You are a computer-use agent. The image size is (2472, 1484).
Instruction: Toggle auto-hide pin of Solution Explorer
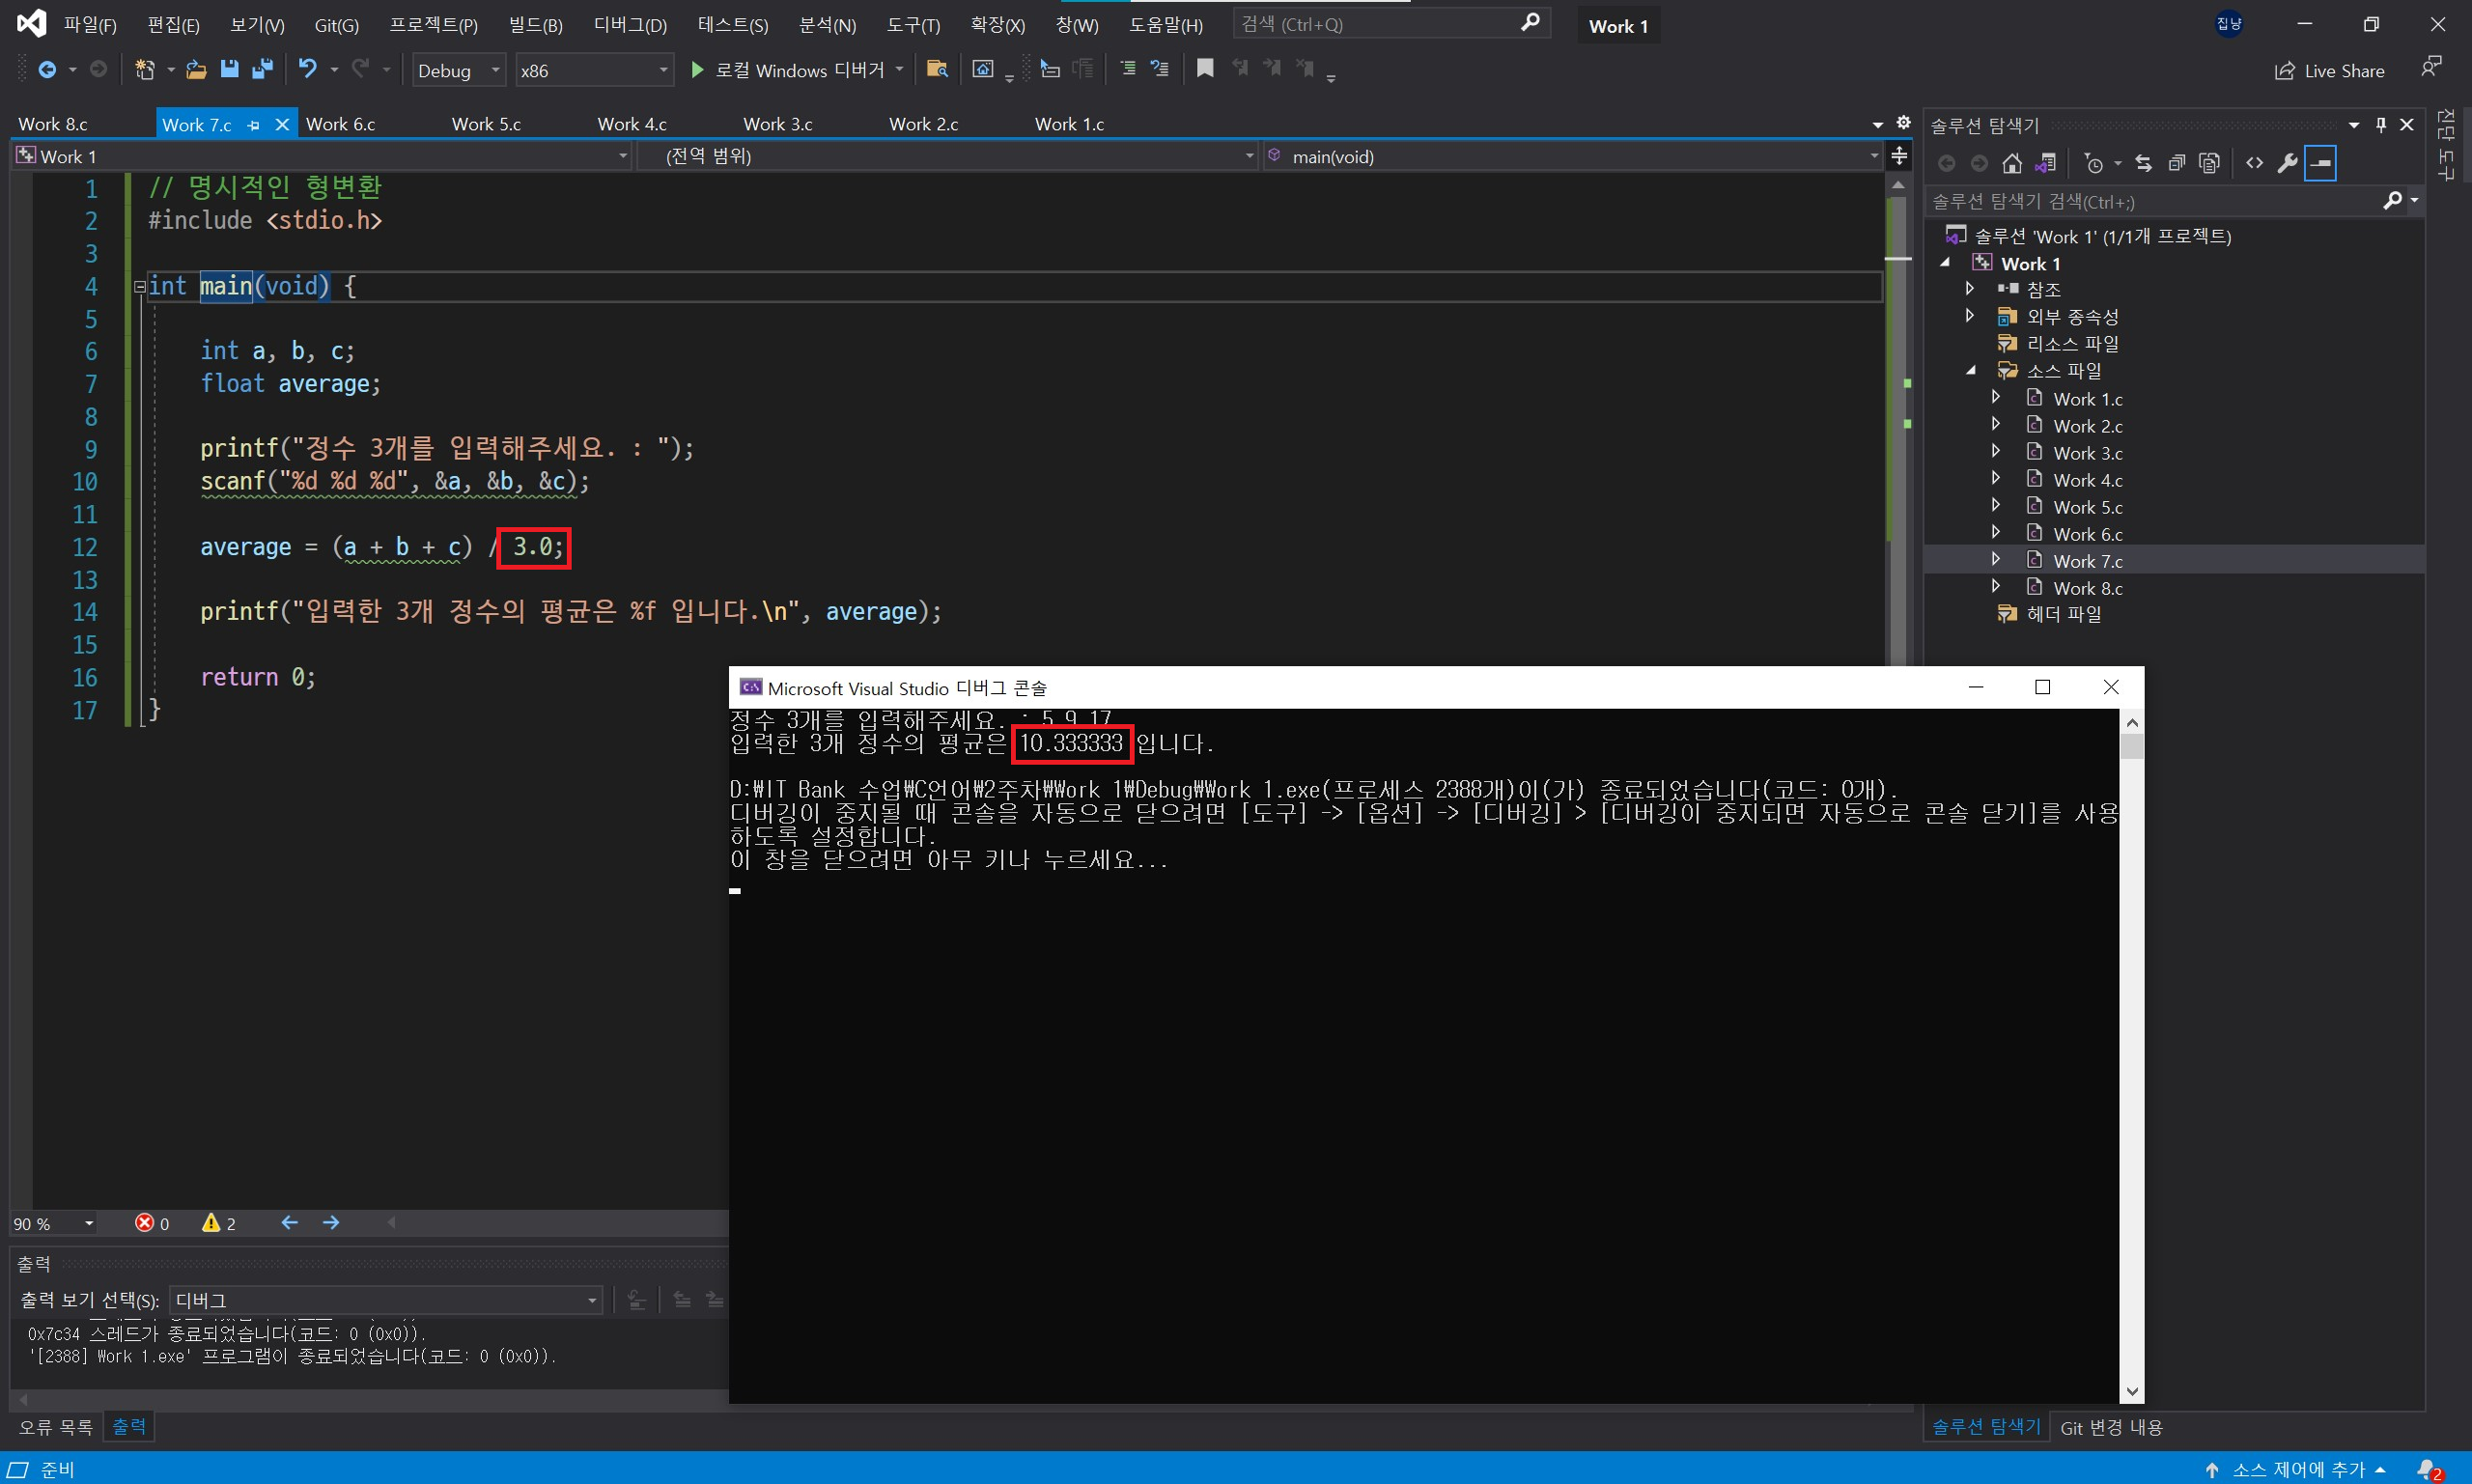click(2381, 125)
